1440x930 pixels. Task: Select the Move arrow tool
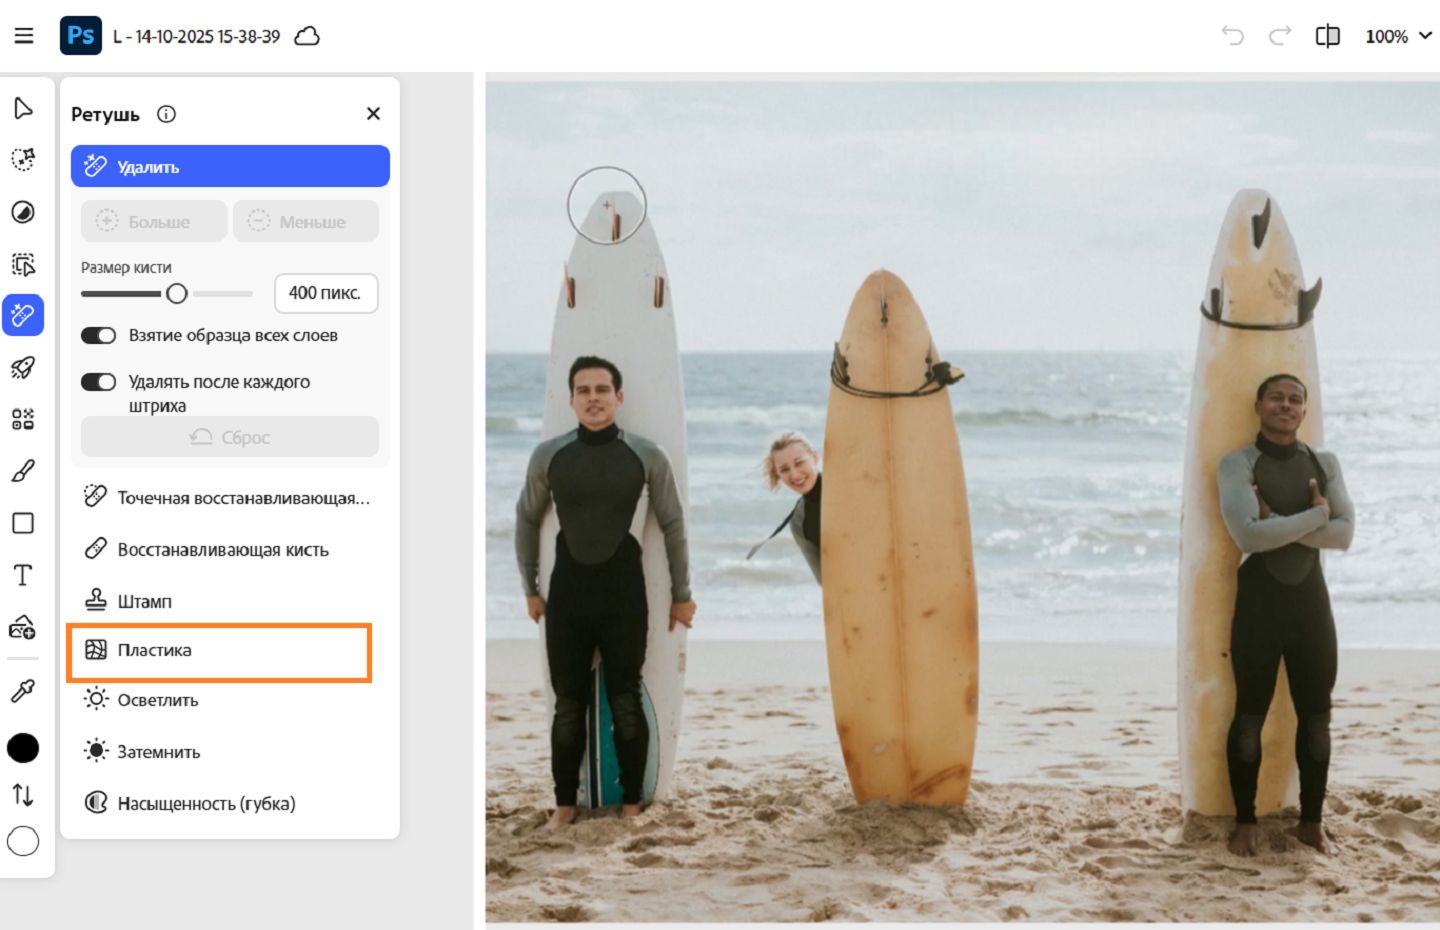click(23, 108)
